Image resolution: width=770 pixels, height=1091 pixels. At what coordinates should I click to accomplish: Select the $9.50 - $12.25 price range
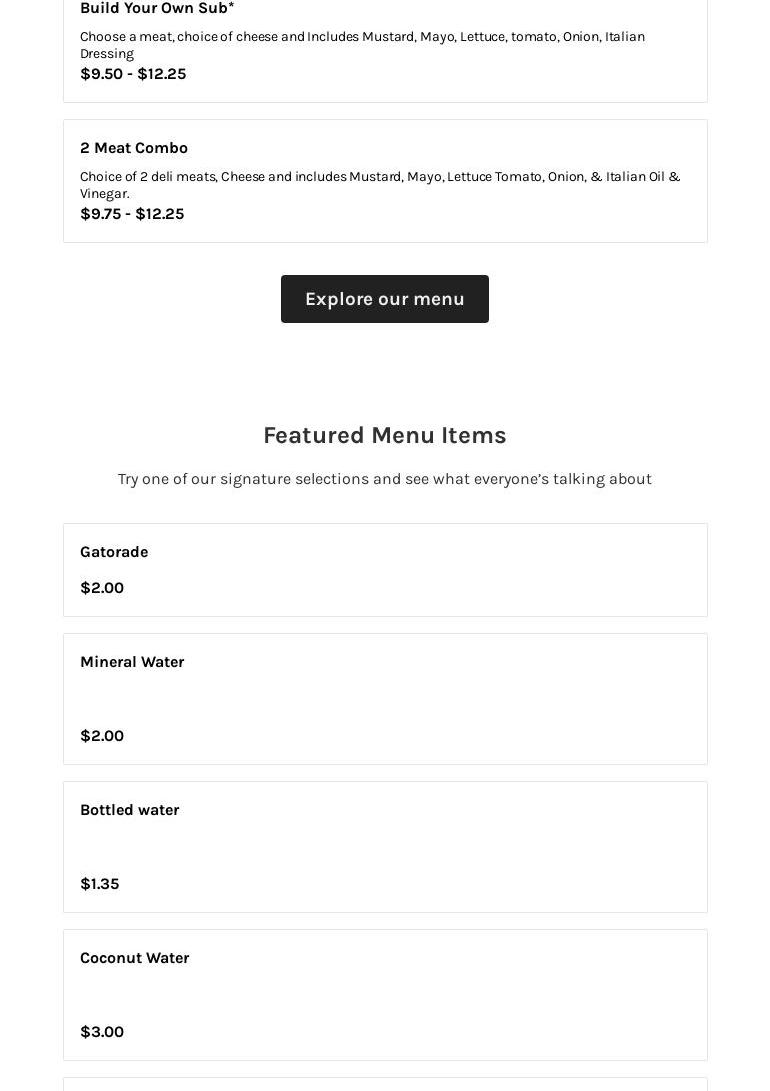pos(133,74)
